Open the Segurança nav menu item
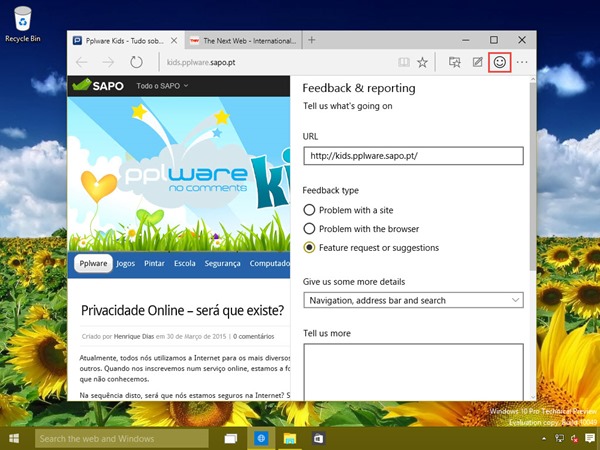 click(222, 263)
